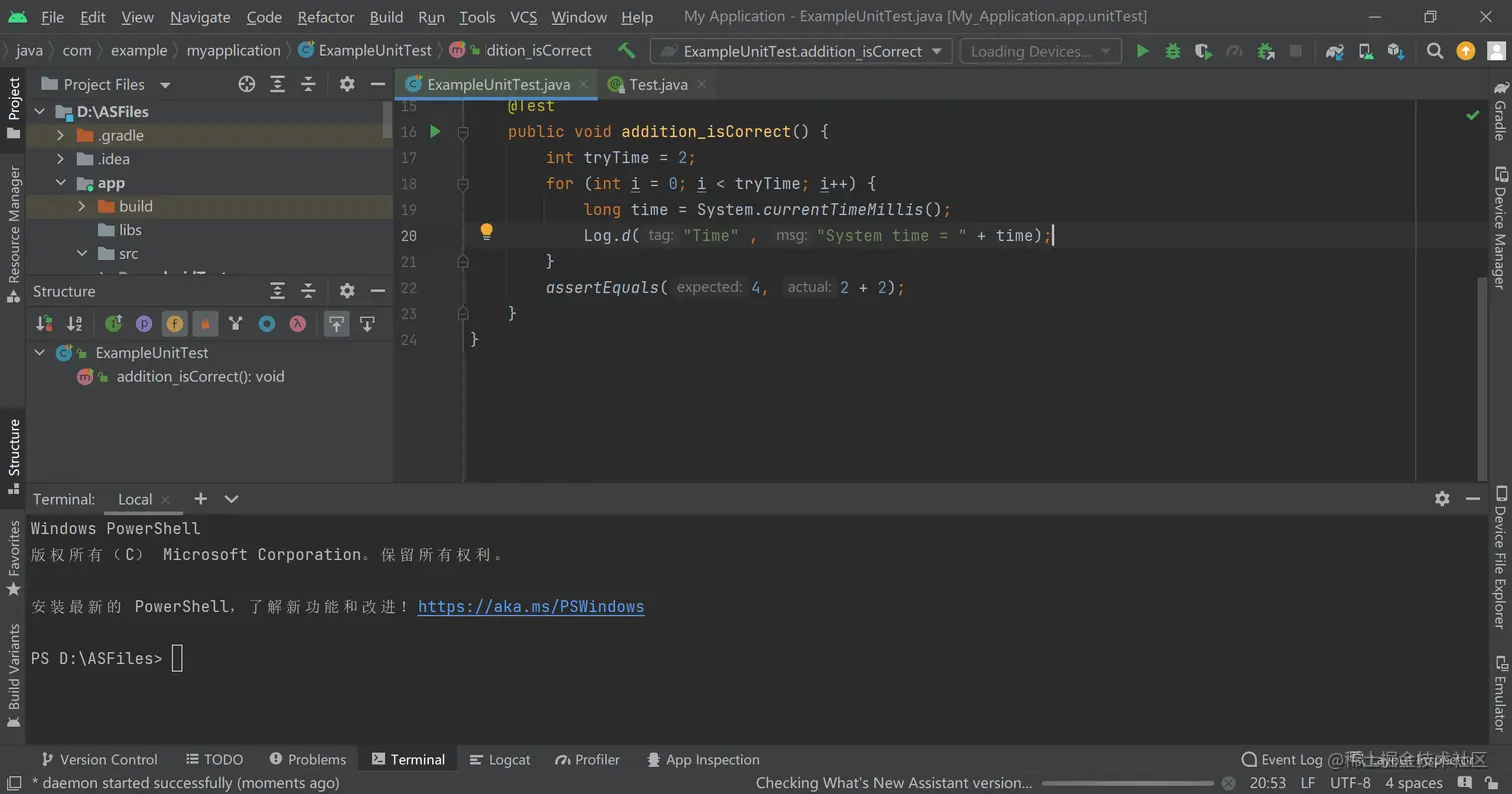Toggle Sort by Visibility in Structure
This screenshot has width=1512, height=794.
click(44, 323)
